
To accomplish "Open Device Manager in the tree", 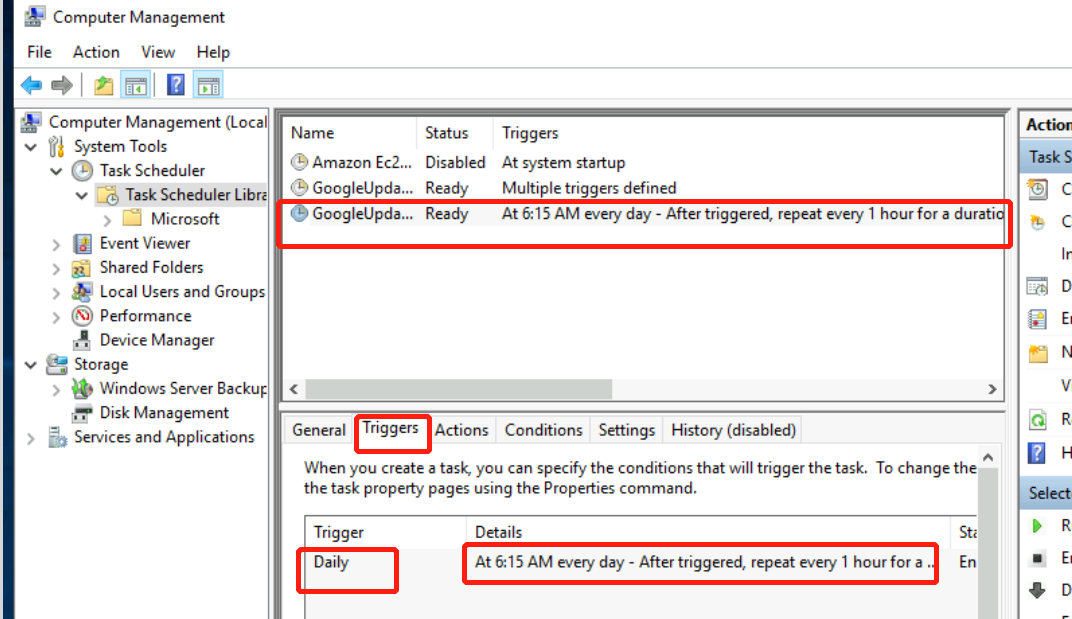I will [x=156, y=340].
